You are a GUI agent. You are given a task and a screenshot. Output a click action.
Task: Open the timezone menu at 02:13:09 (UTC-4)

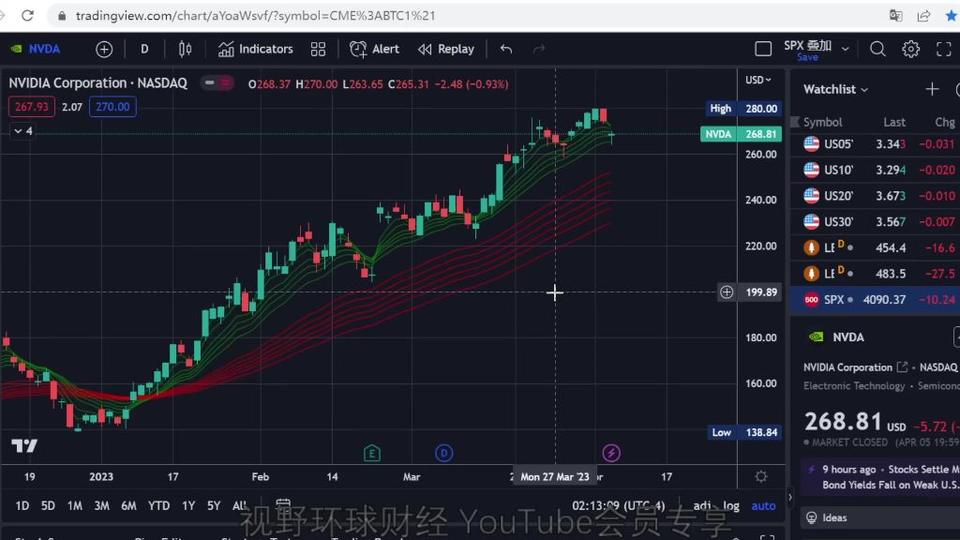[618, 506]
